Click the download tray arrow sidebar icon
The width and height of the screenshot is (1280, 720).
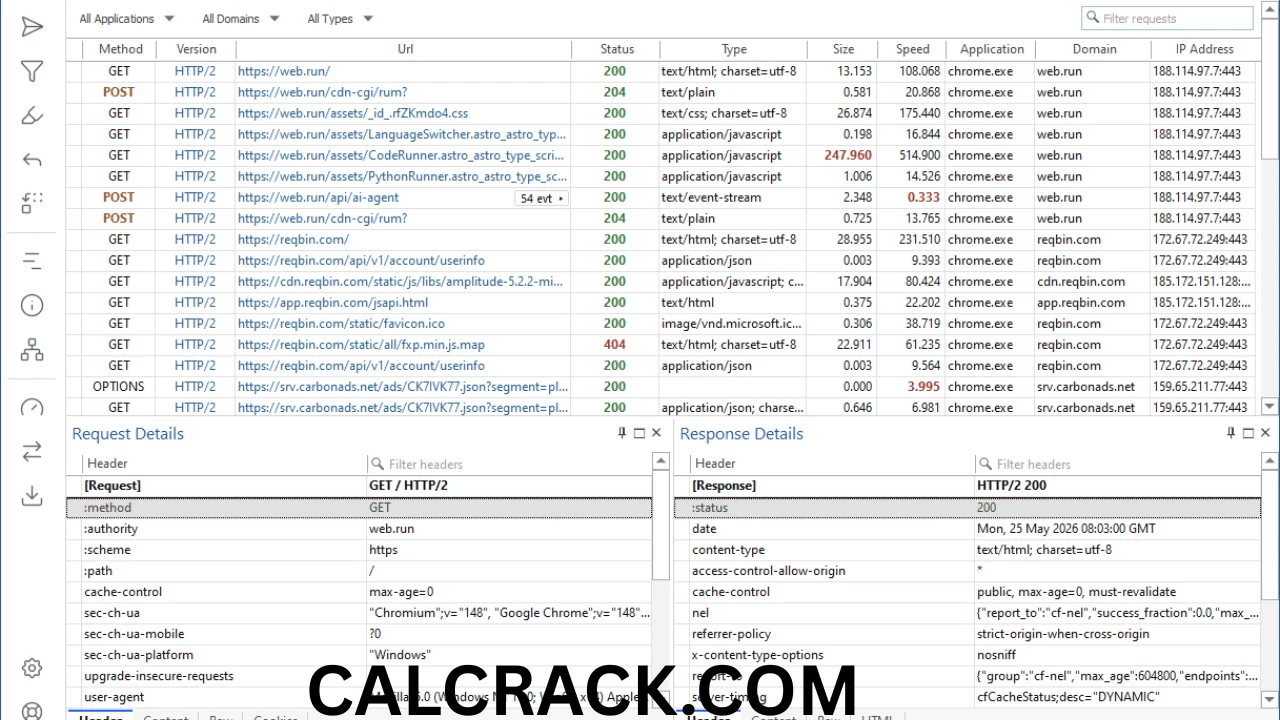click(32, 495)
